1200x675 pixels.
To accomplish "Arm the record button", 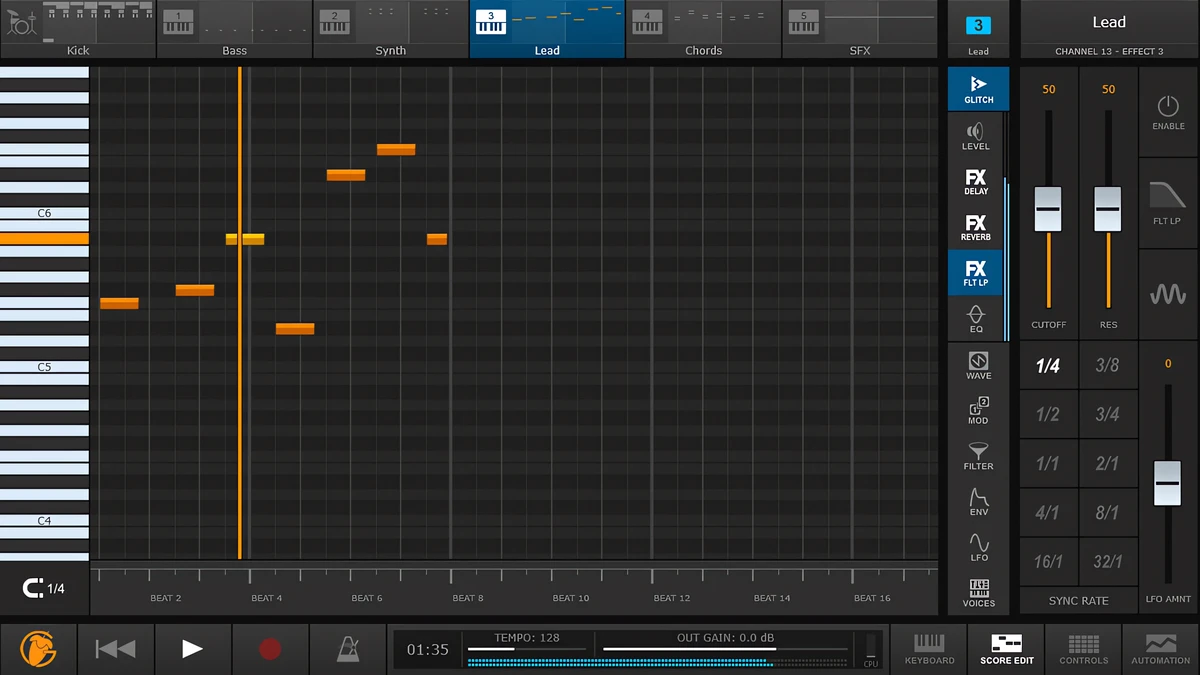I will 270,649.
